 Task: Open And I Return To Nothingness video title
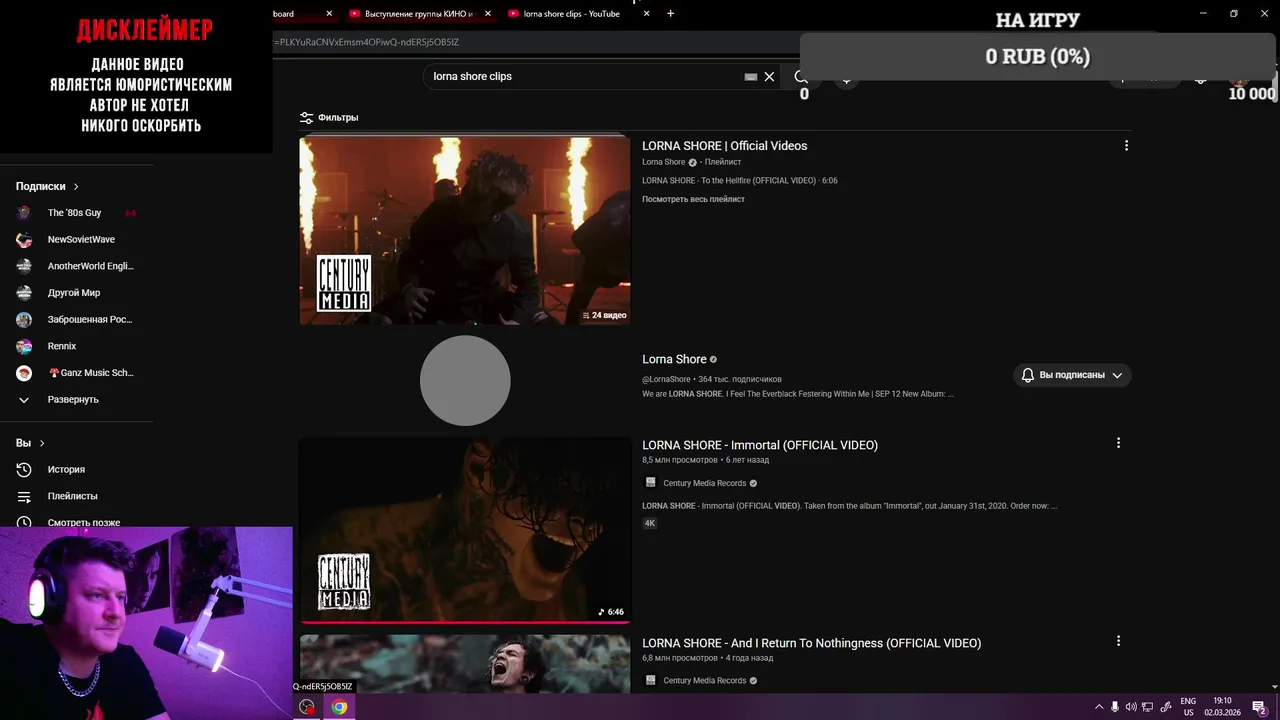click(x=811, y=643)
